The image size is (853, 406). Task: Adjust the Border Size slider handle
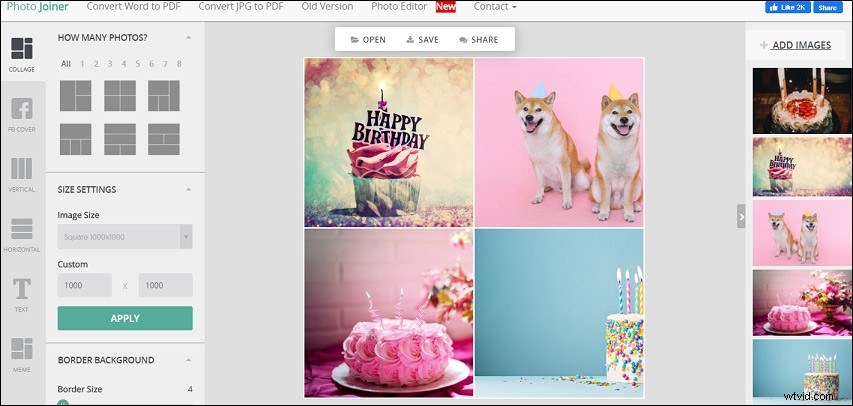click(x=62, y=403)
